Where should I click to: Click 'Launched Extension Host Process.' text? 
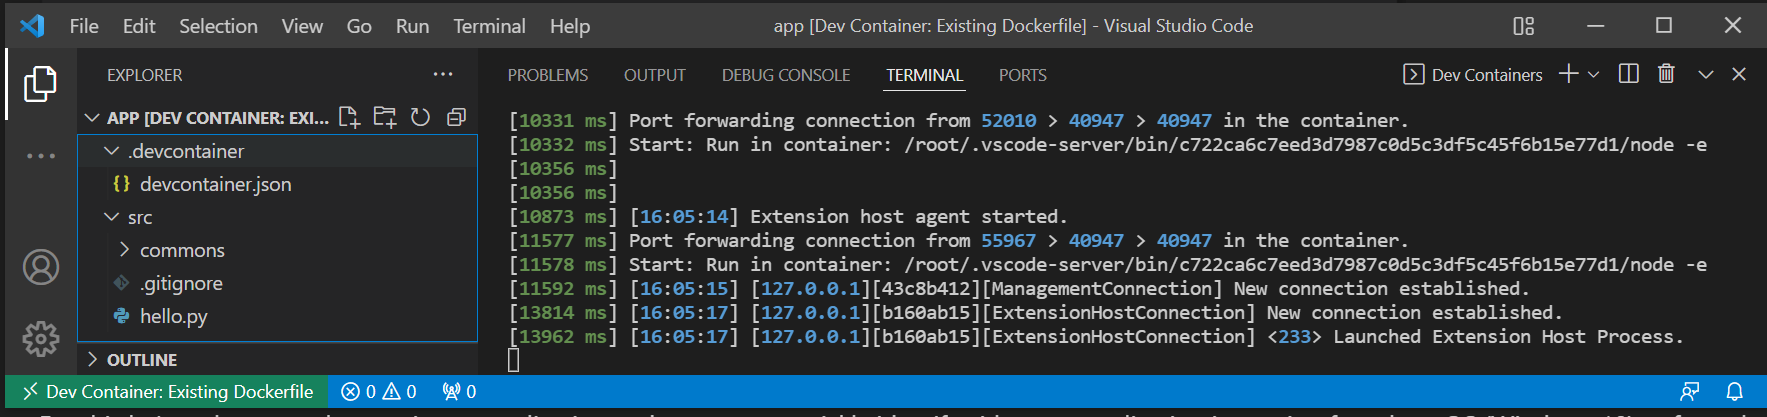pos(1508,336)
